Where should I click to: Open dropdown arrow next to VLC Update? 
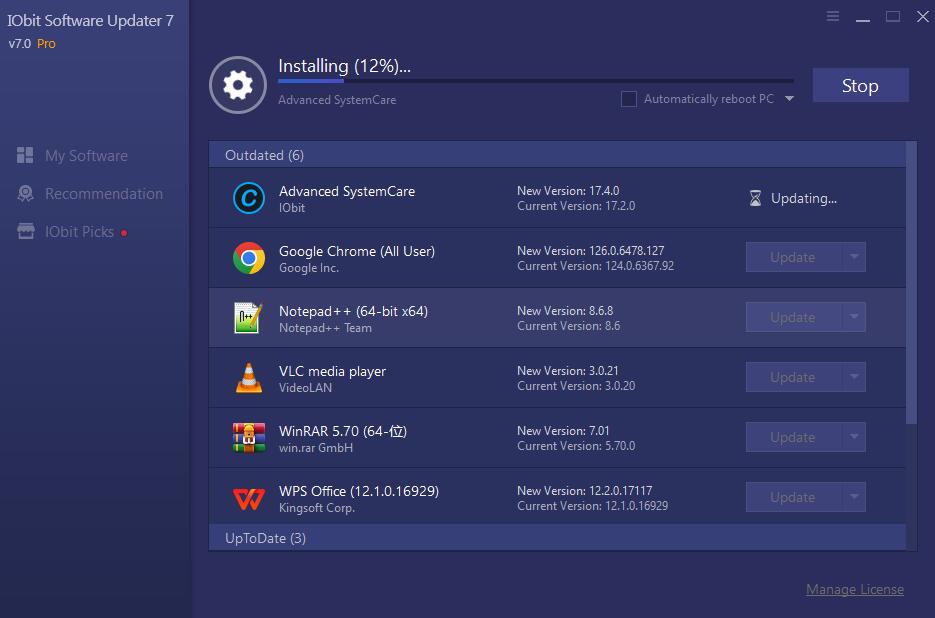pyautogui.click(x=854, y=377)
